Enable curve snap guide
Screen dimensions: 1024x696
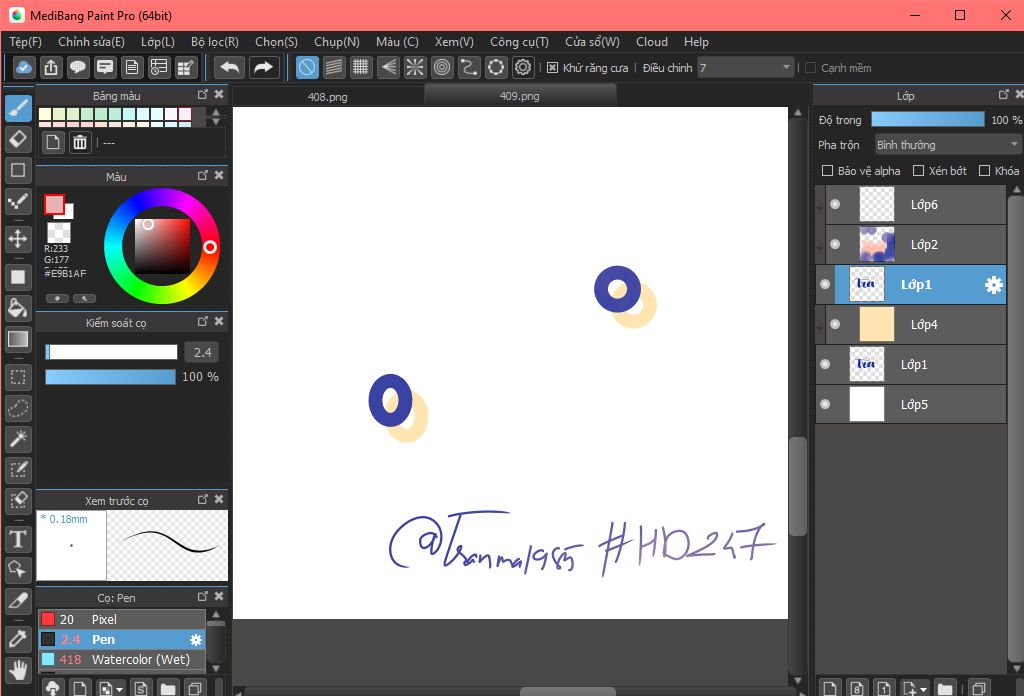point(469,67)
